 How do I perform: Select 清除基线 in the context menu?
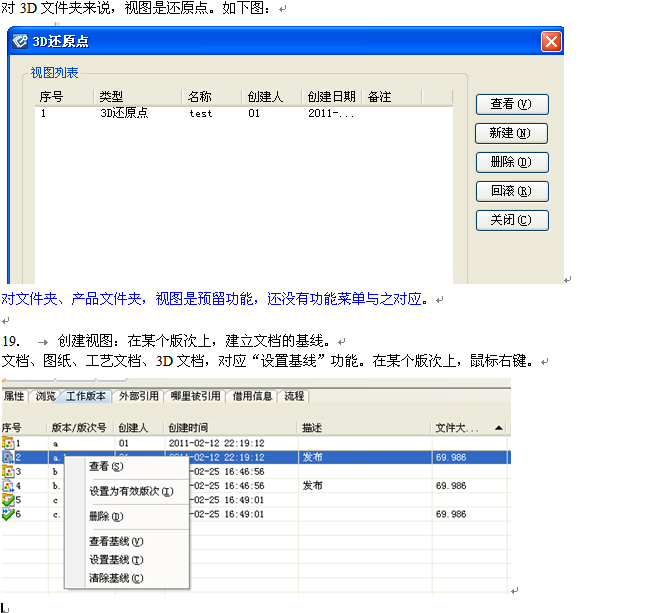(x=116, y=578)
